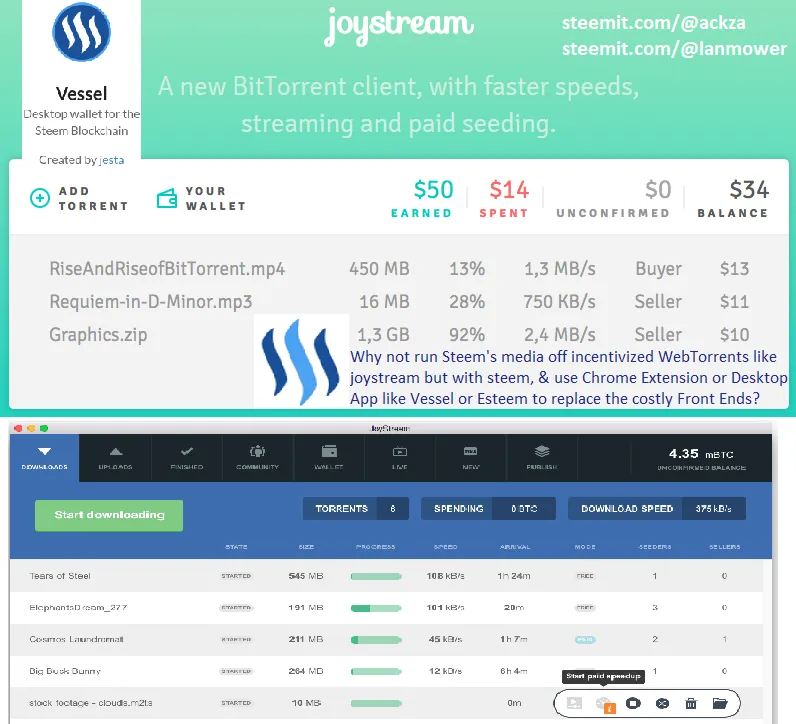
Task: Select the Requiem-in-D-Minor.mp3 file name
Action: pos(151,302)
